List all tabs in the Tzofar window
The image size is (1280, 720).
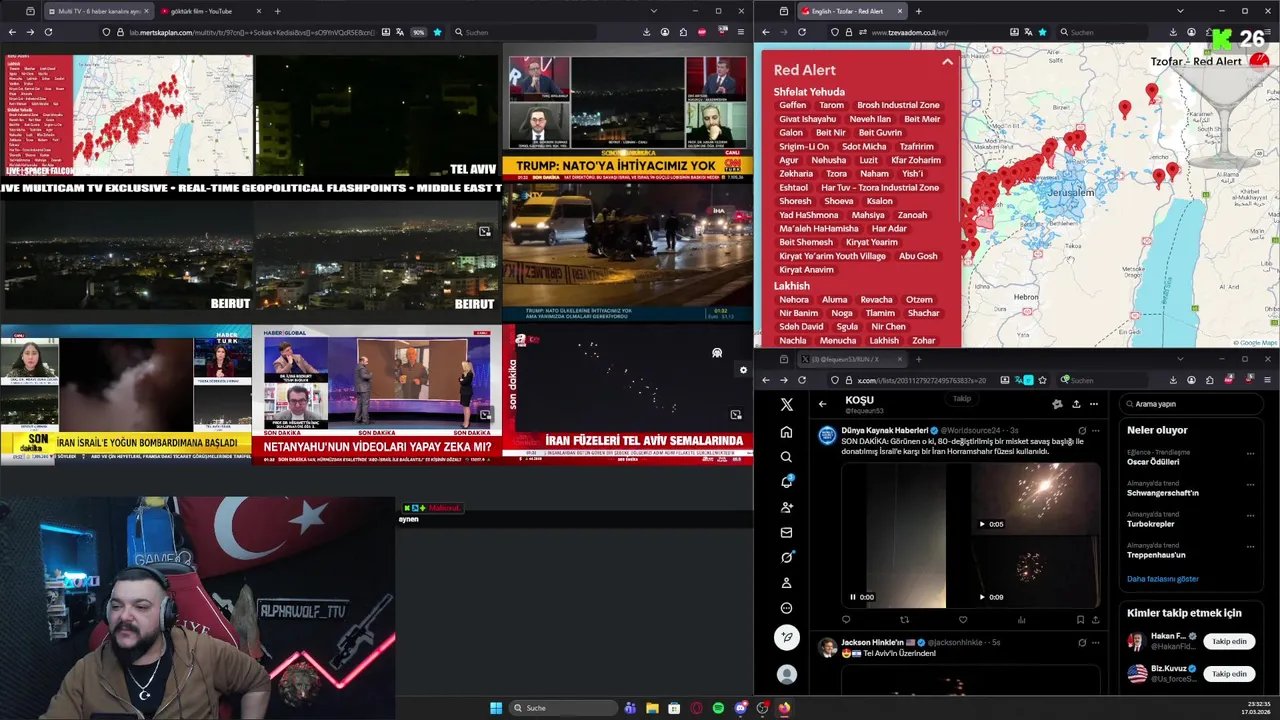[1180, 11]
